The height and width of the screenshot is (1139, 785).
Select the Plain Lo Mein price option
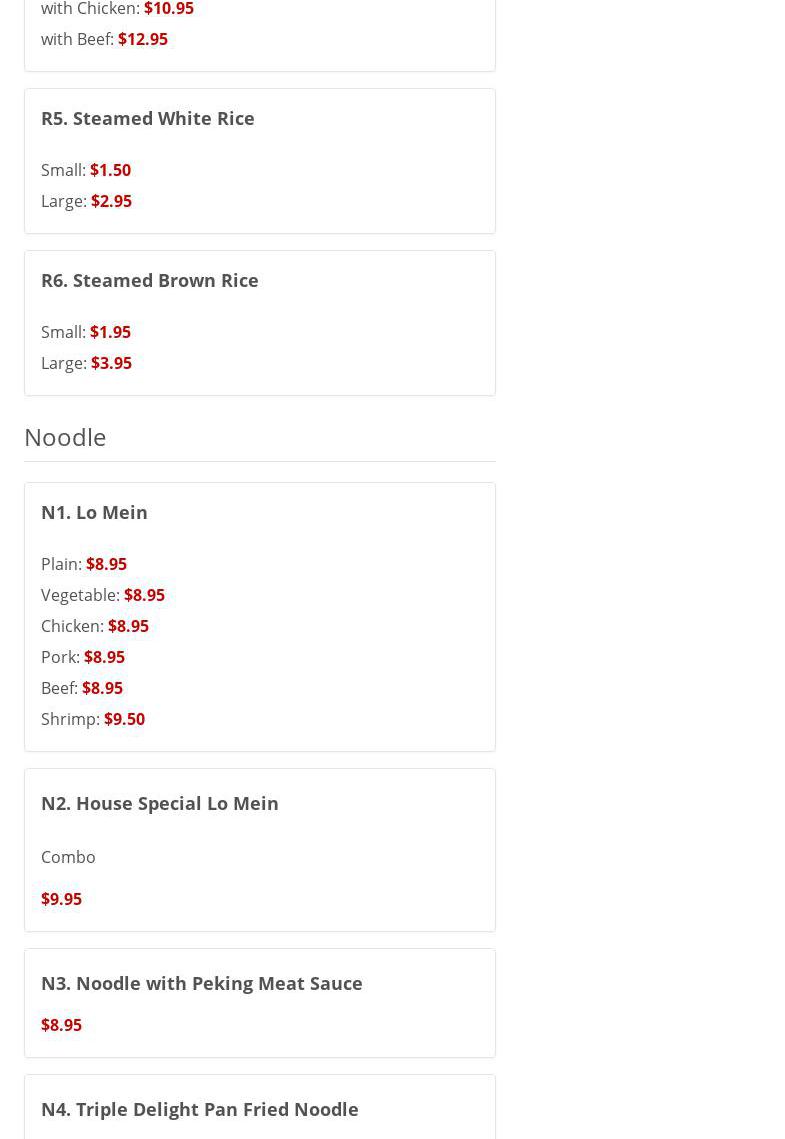[x=84, y=564]
